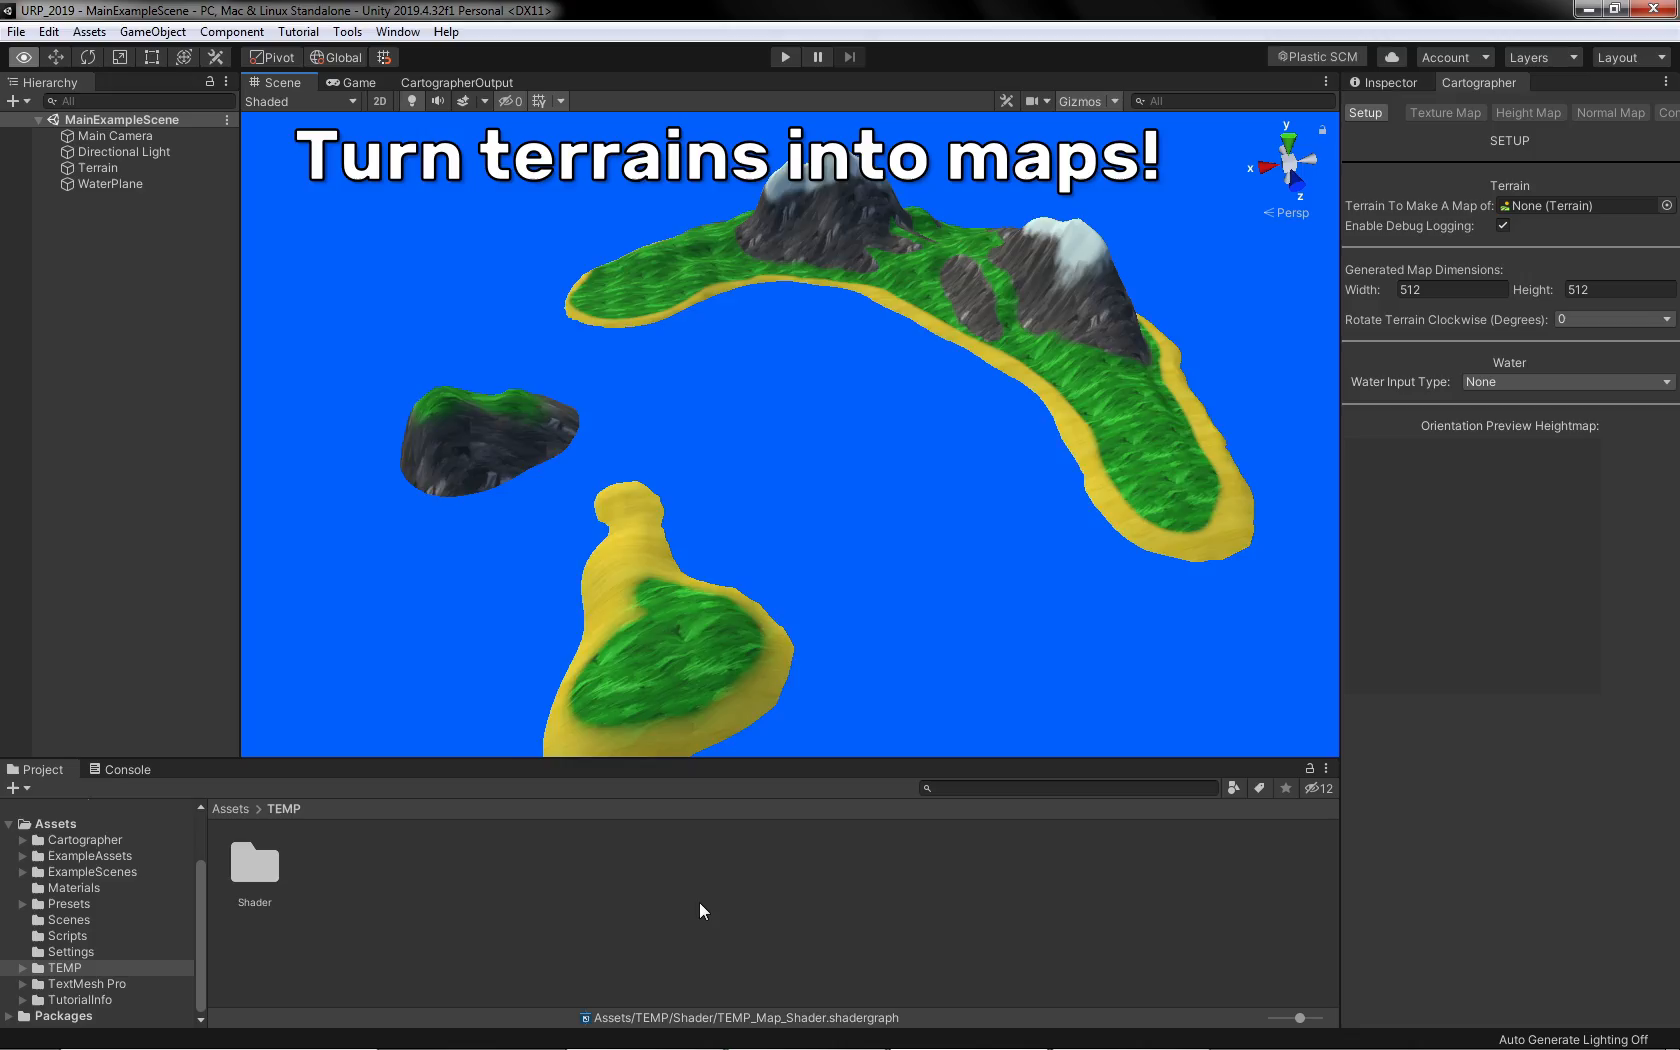Select the Rotate tool
The image size is (1680, 1050).
pyautogui.click(x=88, y=57)
